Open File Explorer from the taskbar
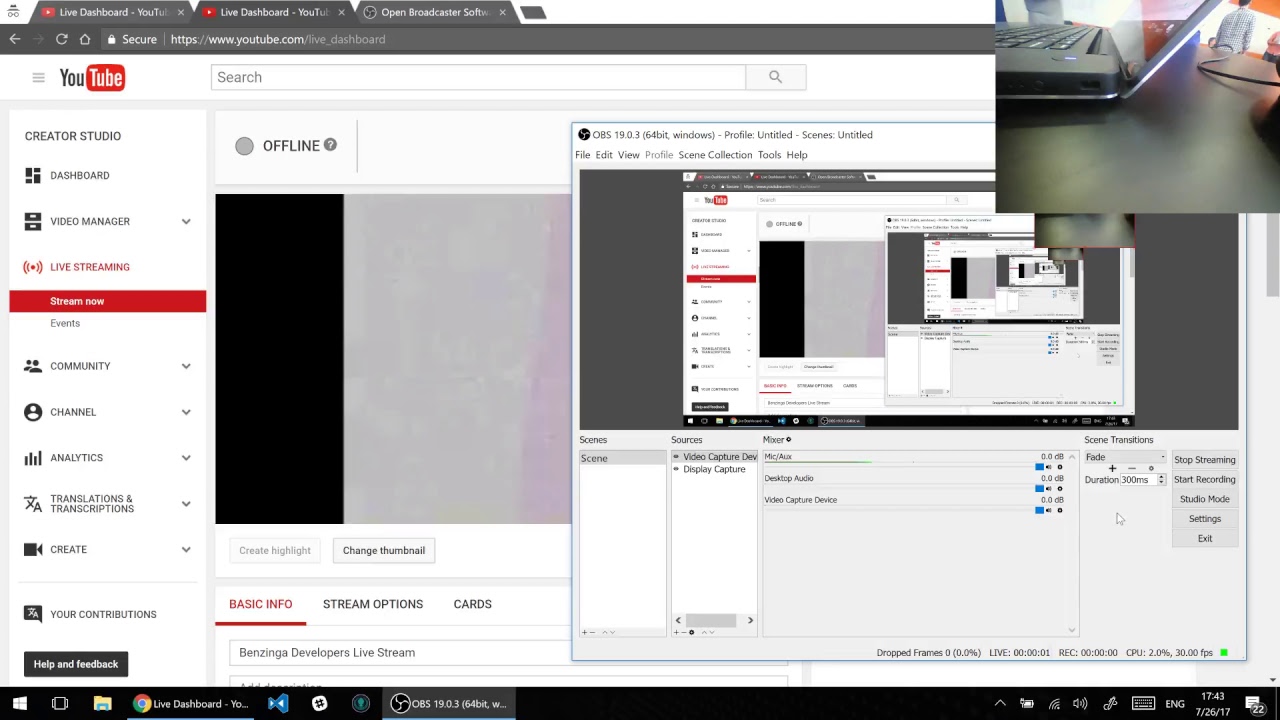The width and height of the screenshot is (1280, 720). coord(102,704)
